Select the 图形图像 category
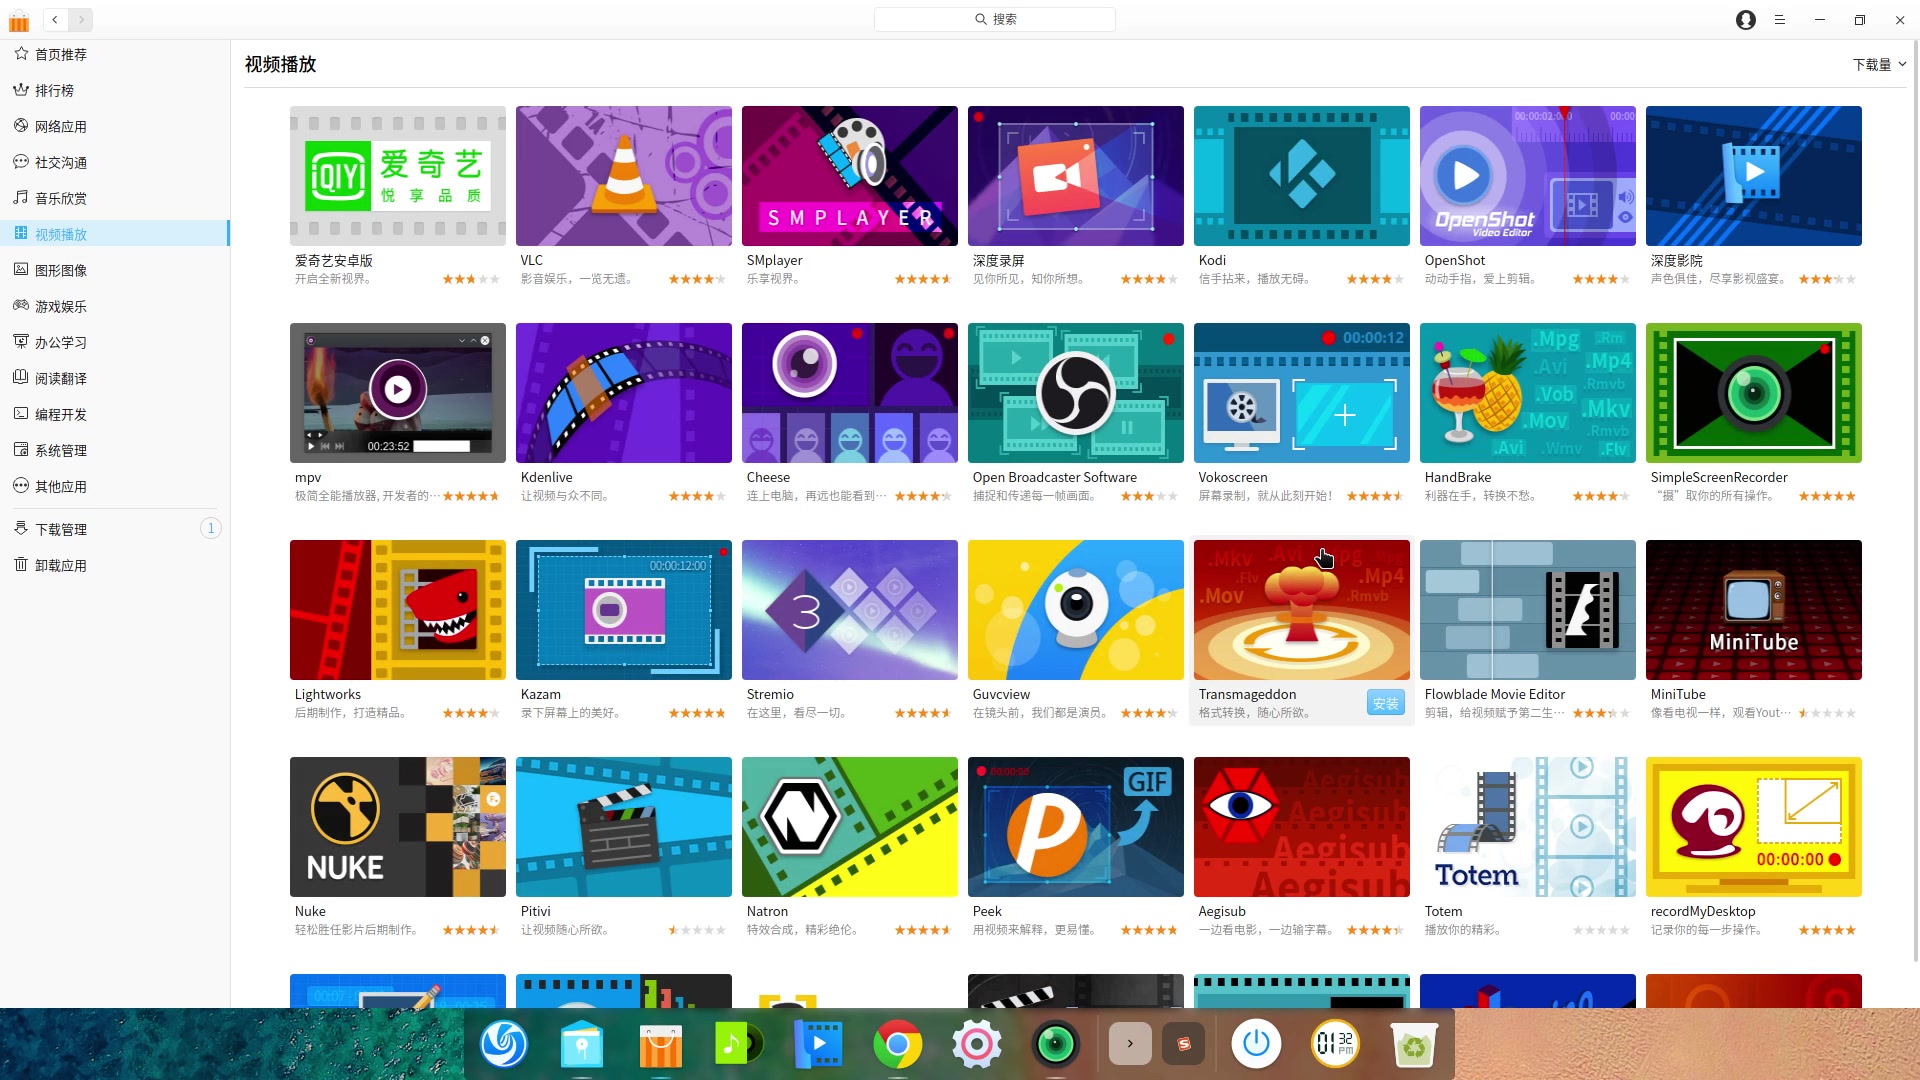This screenshot has height=1080, width=1920. click(x=115, y=270)
